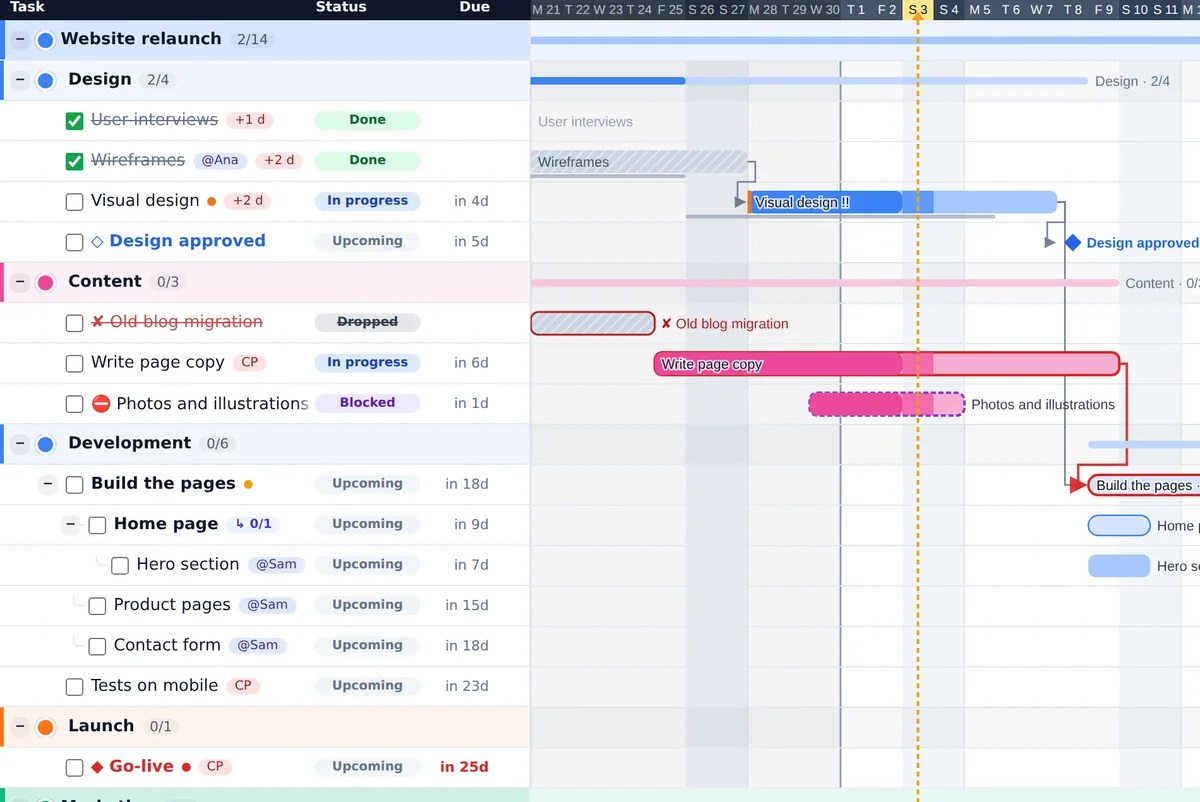
Task: Click the CP badge on Tests on mobile
Action: (x=243, y=685)
